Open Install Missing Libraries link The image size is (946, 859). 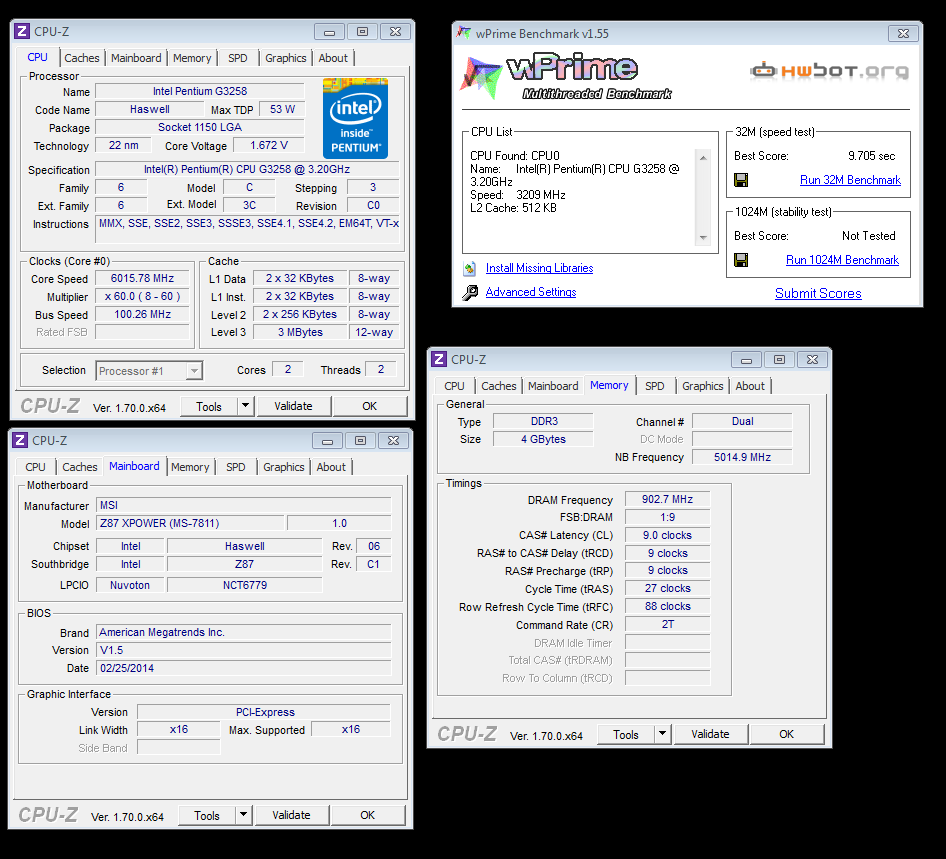pyautogui.click(x=539, y=268)
